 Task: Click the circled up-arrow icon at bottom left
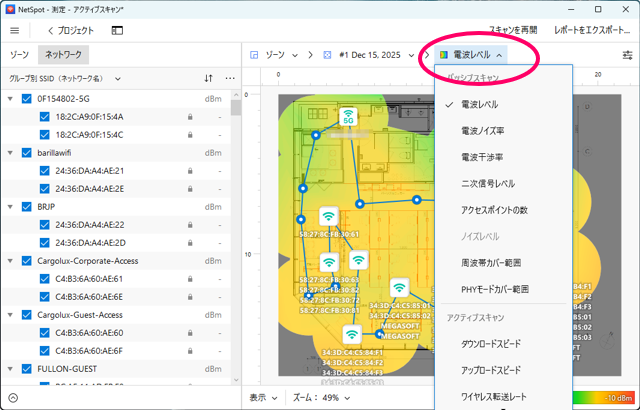click(x=12, y=397)
